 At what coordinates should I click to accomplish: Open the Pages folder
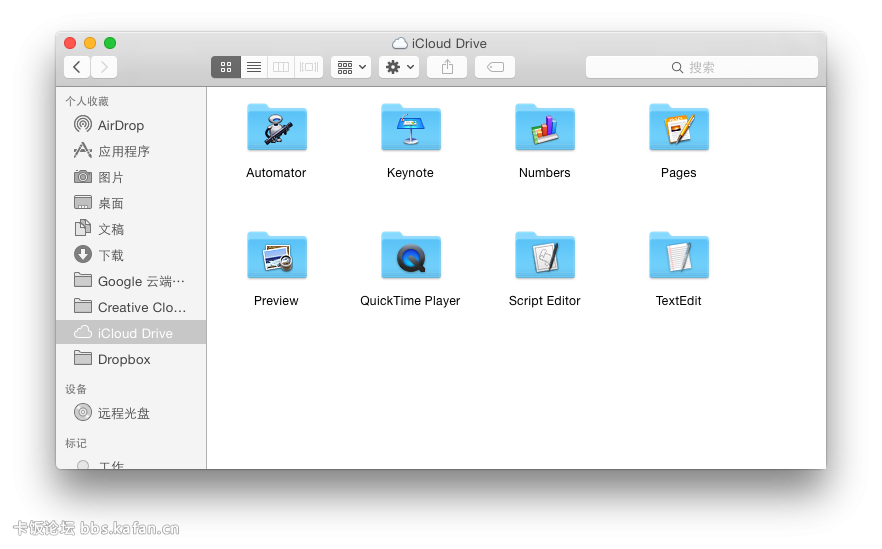tap(678, 128)
